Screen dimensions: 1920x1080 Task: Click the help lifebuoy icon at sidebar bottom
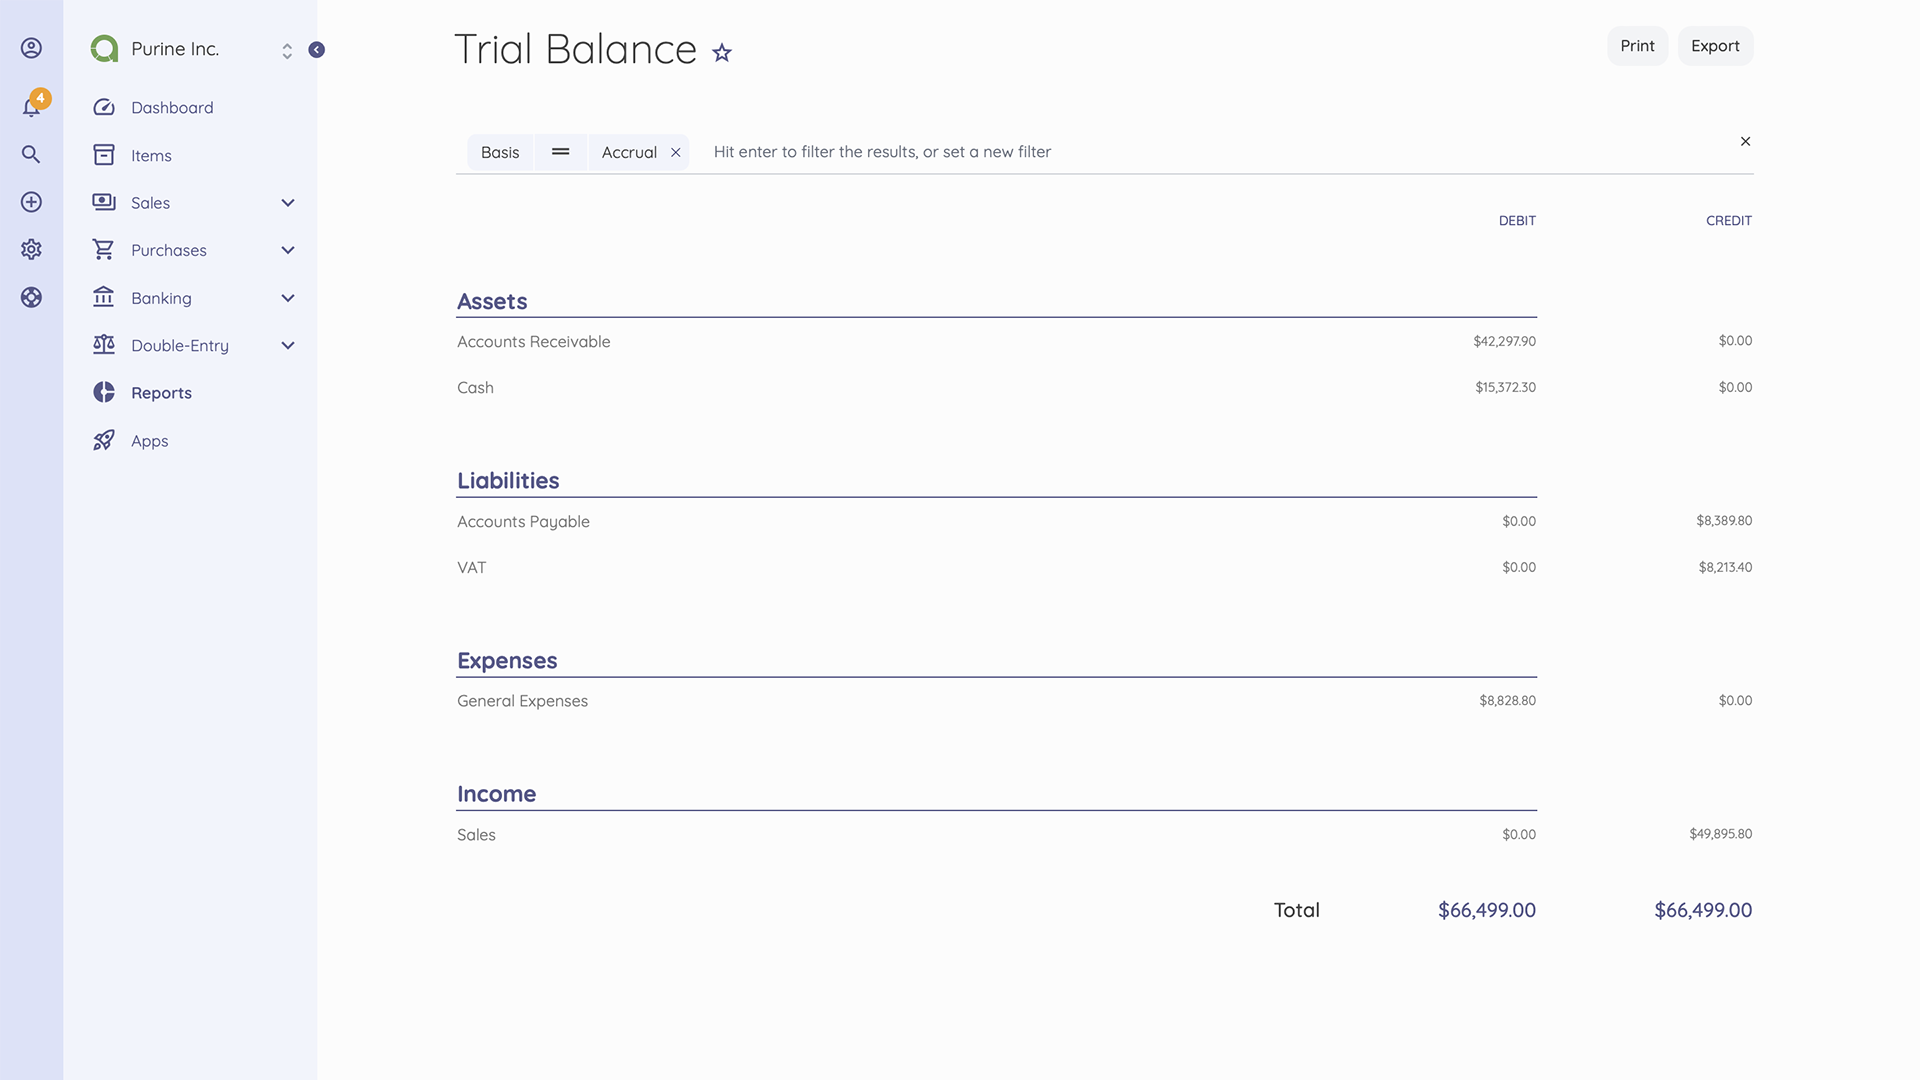[x=31, y=297]
